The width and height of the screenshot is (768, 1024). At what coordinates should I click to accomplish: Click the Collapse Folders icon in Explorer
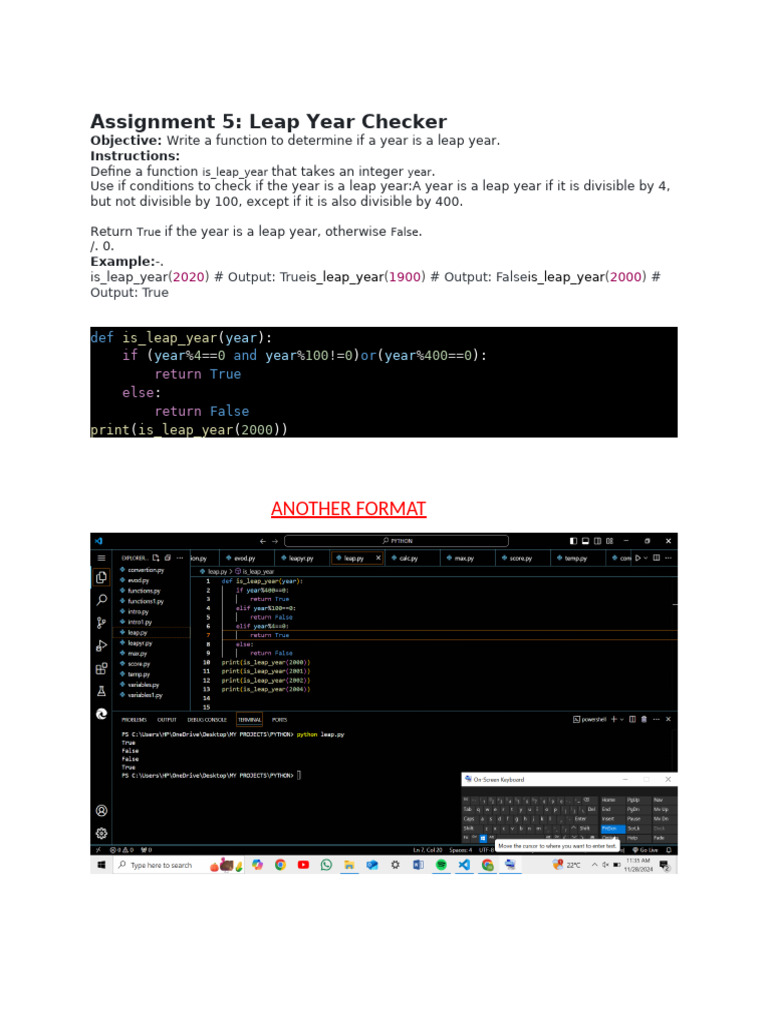(168, 558)
